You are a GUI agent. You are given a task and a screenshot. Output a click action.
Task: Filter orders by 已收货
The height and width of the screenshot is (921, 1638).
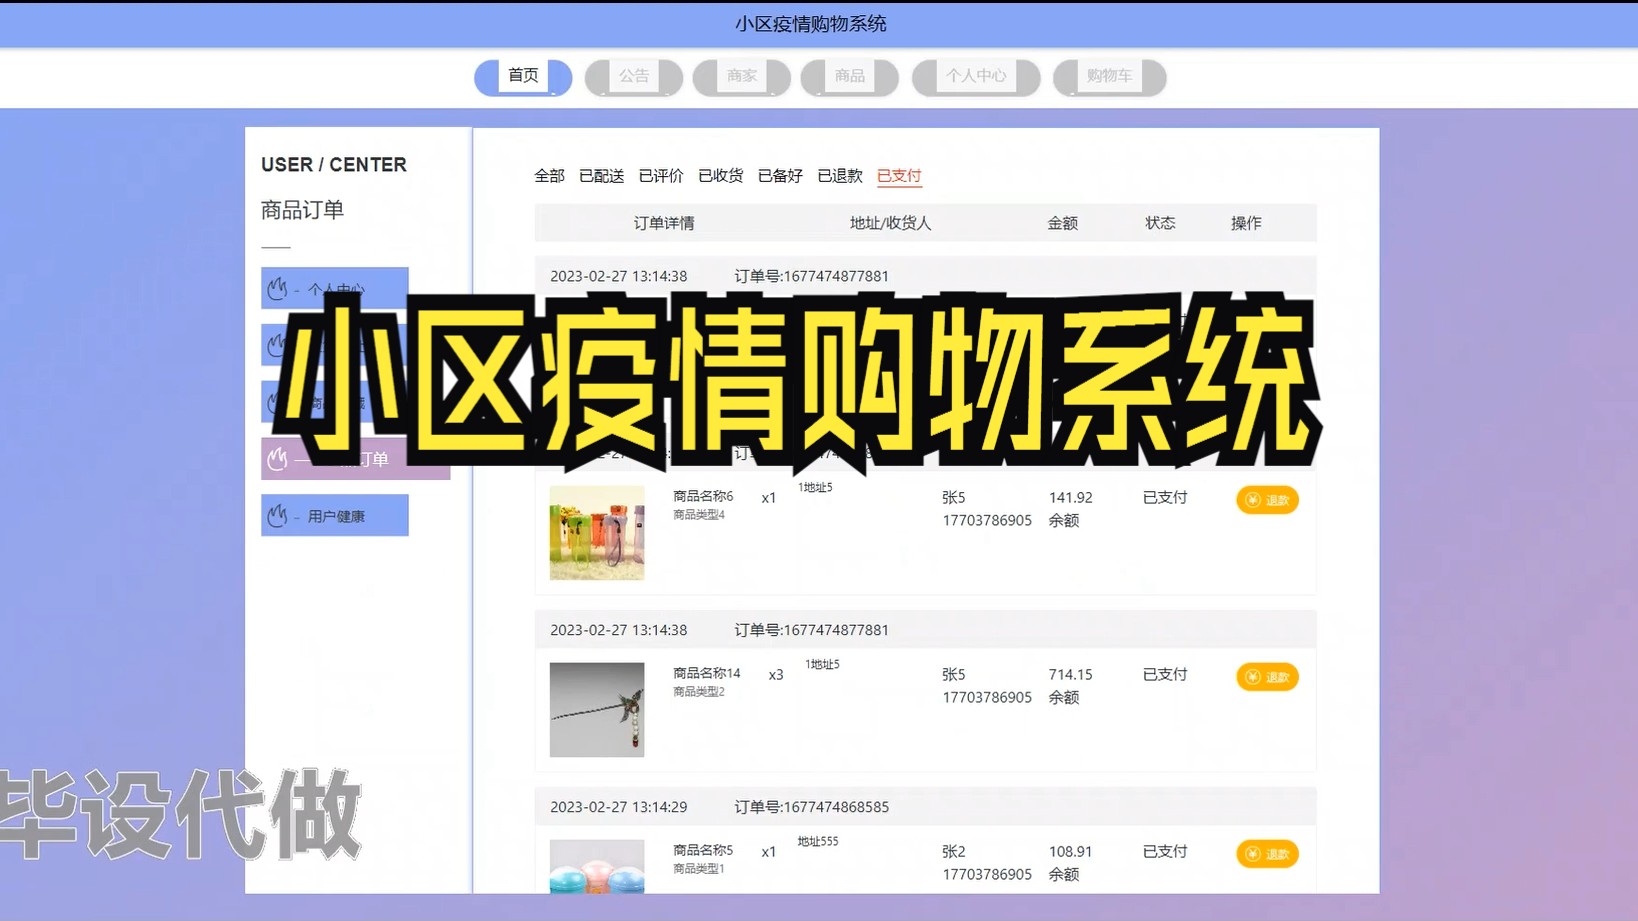point(721,176)
